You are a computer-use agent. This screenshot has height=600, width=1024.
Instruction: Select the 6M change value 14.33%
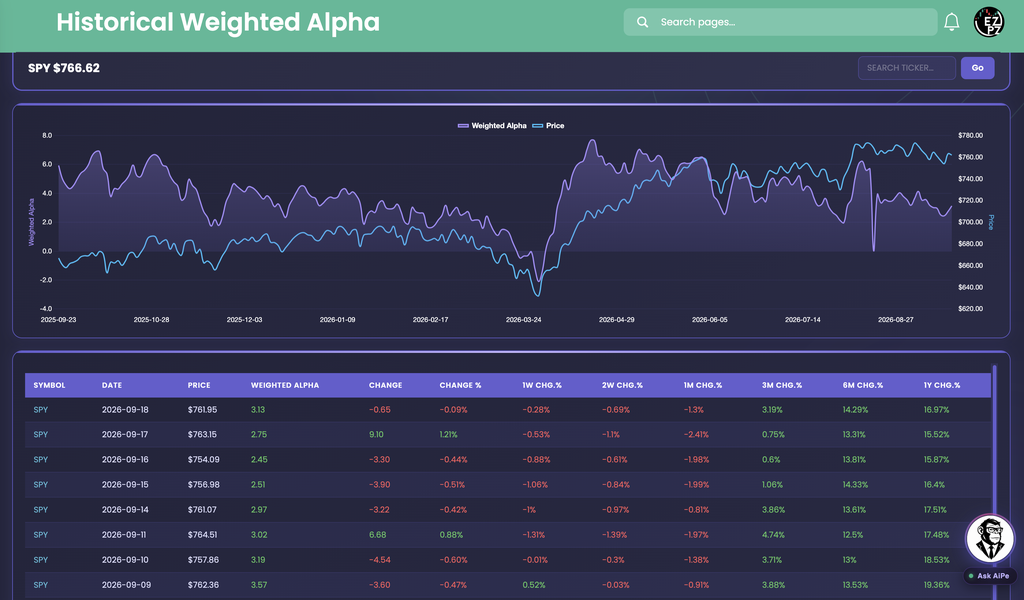click(856, 485)
